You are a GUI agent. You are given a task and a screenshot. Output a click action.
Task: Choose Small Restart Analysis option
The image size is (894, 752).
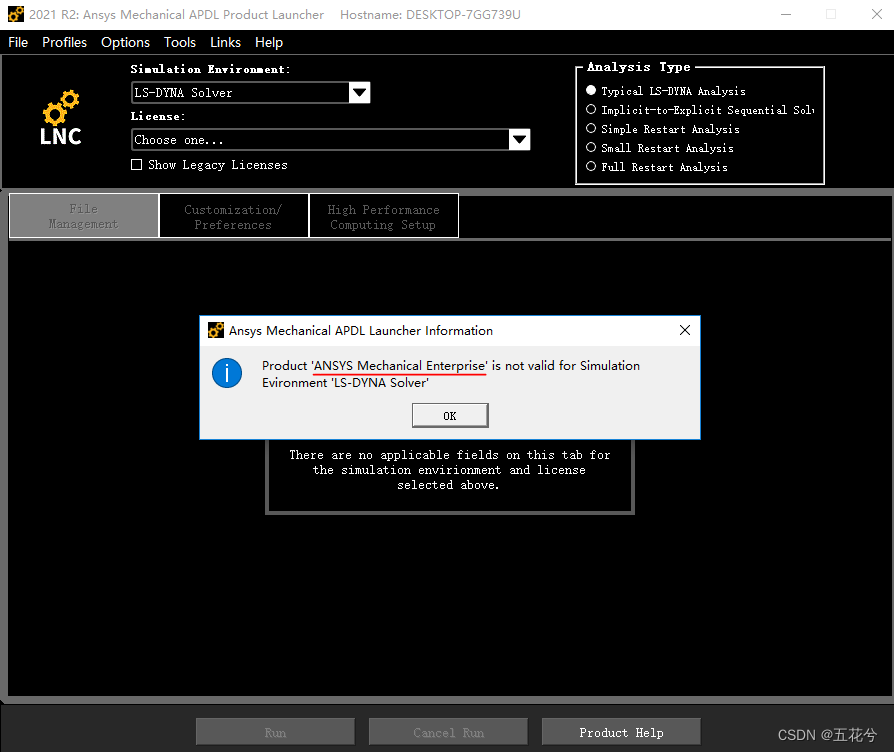click(x=590, y=147)
